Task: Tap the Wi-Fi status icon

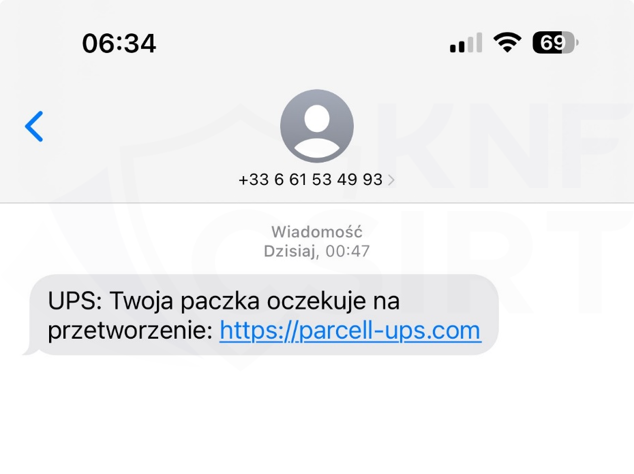Action: point(507,42)
